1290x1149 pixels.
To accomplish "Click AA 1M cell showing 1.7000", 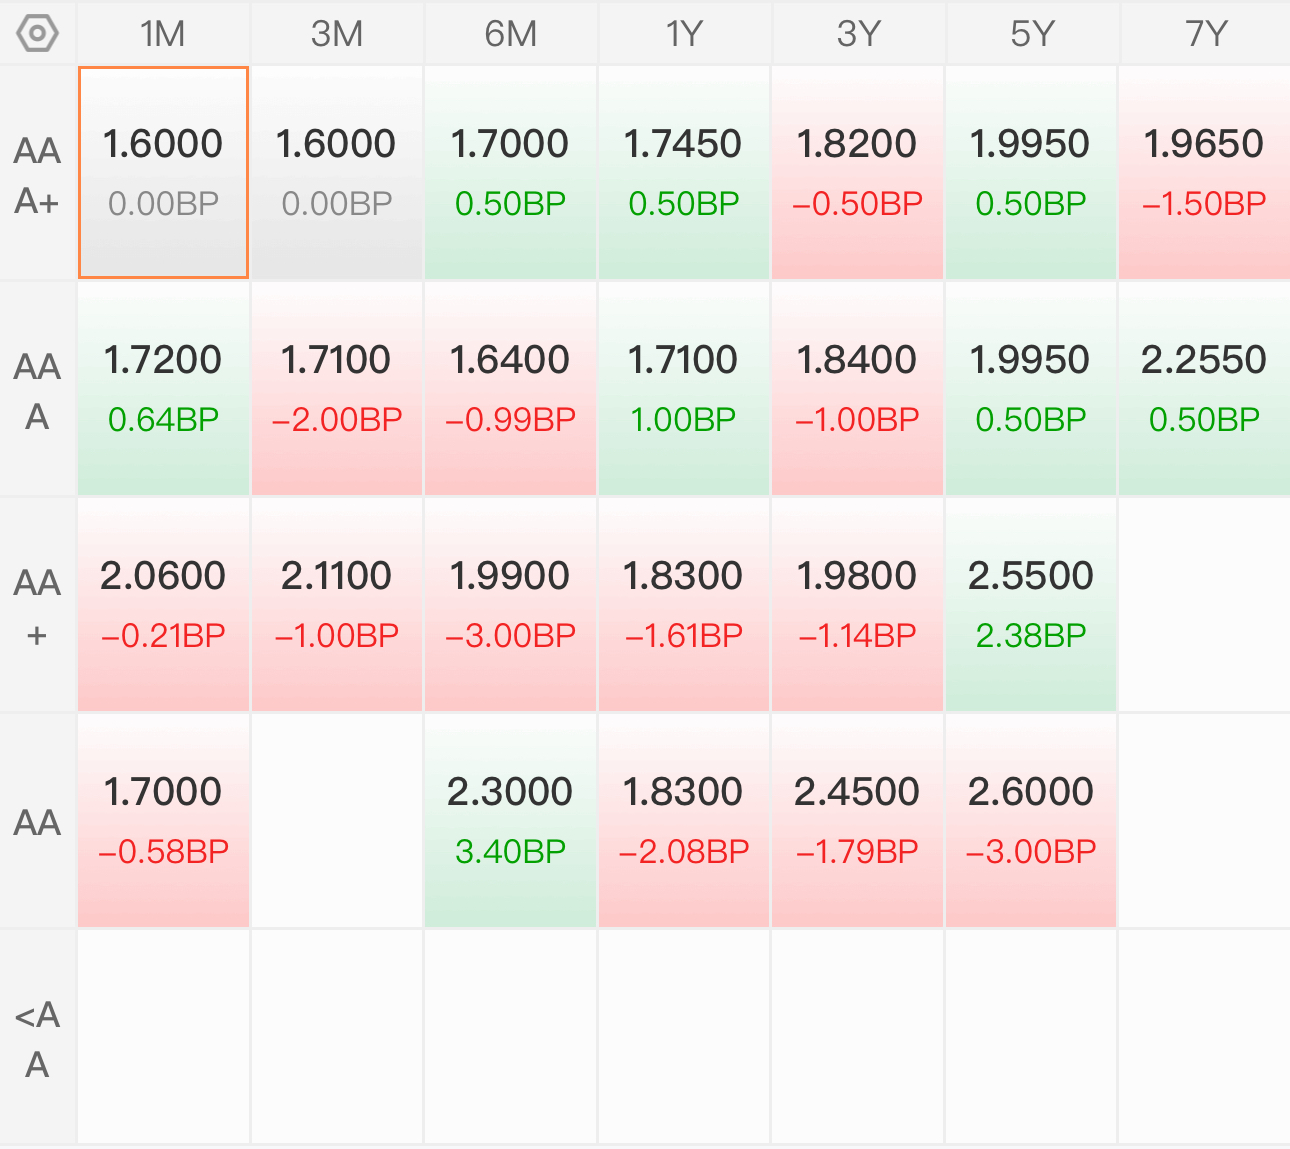I will click(x=163, y=821).
